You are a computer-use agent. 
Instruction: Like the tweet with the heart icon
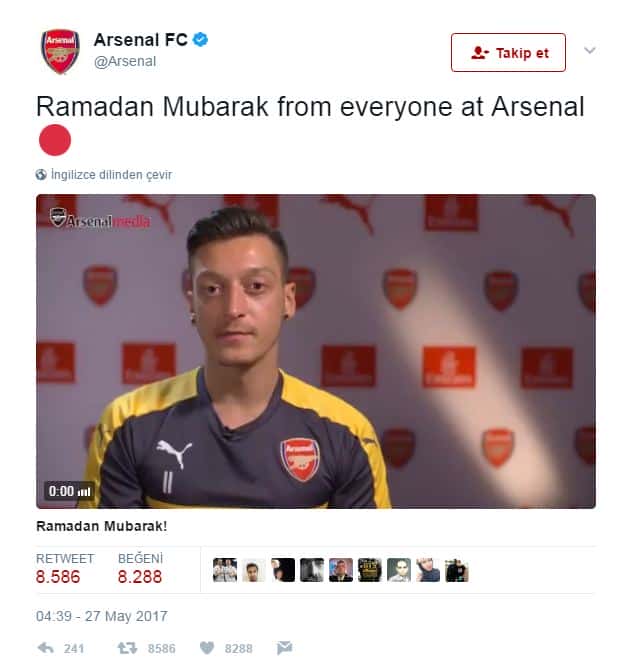[207, 648]
